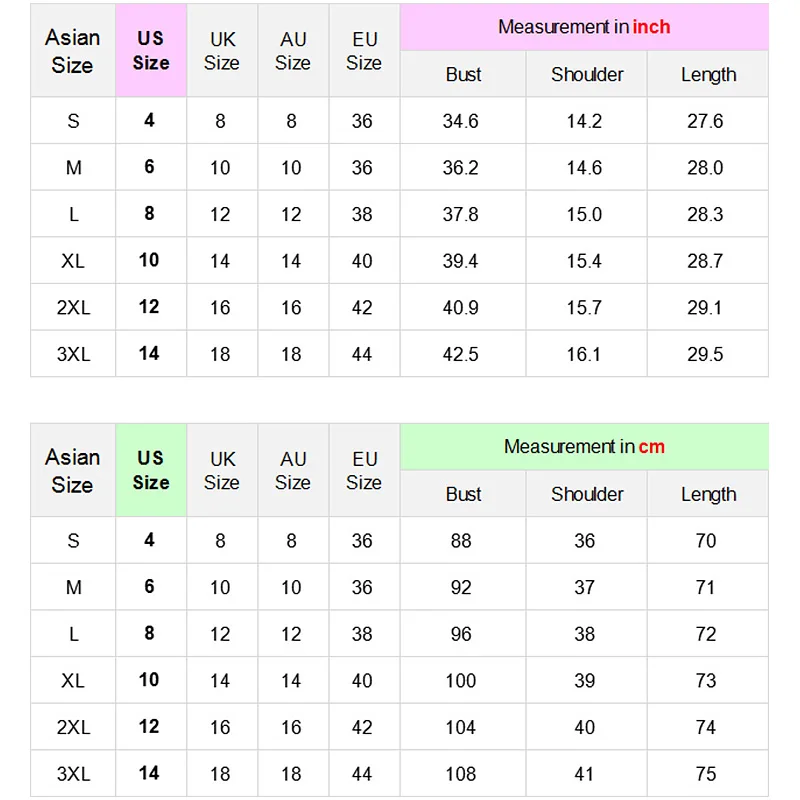Click the 100 bust value for XL

coord(461,681)
